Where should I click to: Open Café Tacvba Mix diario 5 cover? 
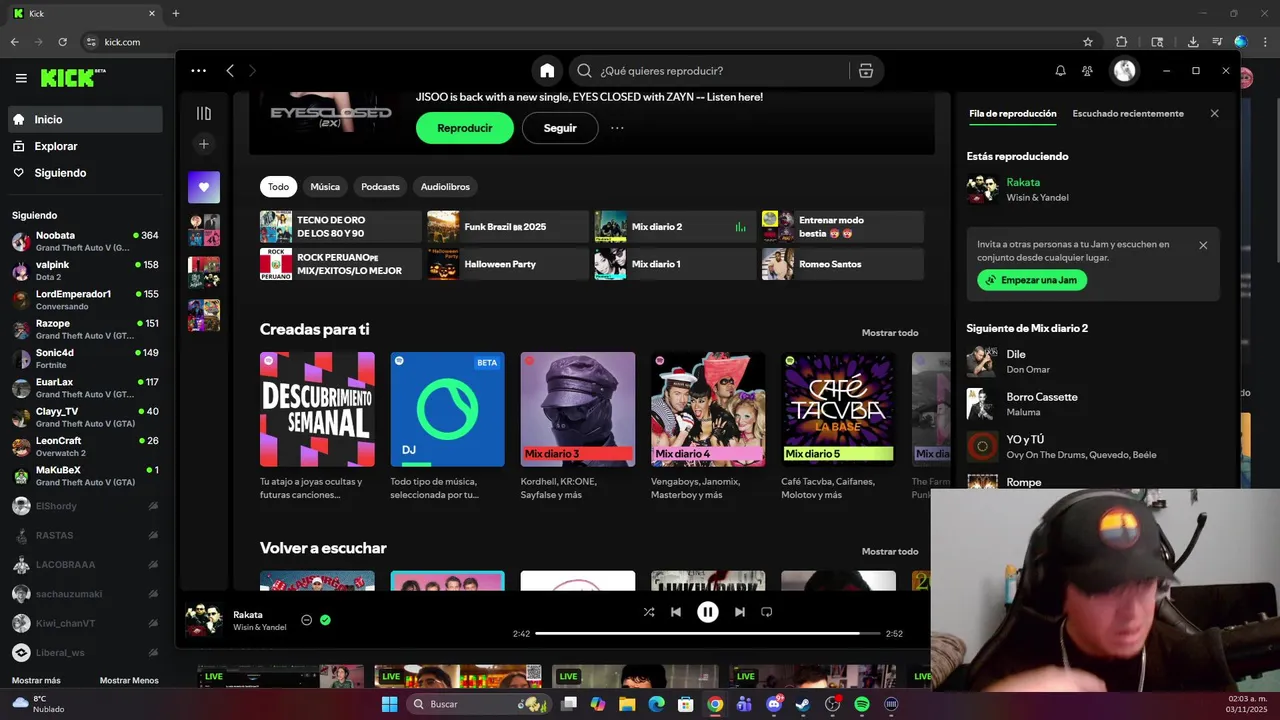point(838,409)
